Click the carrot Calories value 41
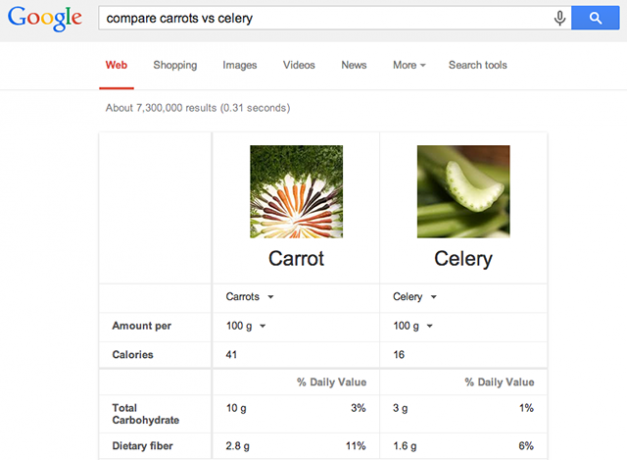This screenshot has height=460, width=627. click(231, 355)
